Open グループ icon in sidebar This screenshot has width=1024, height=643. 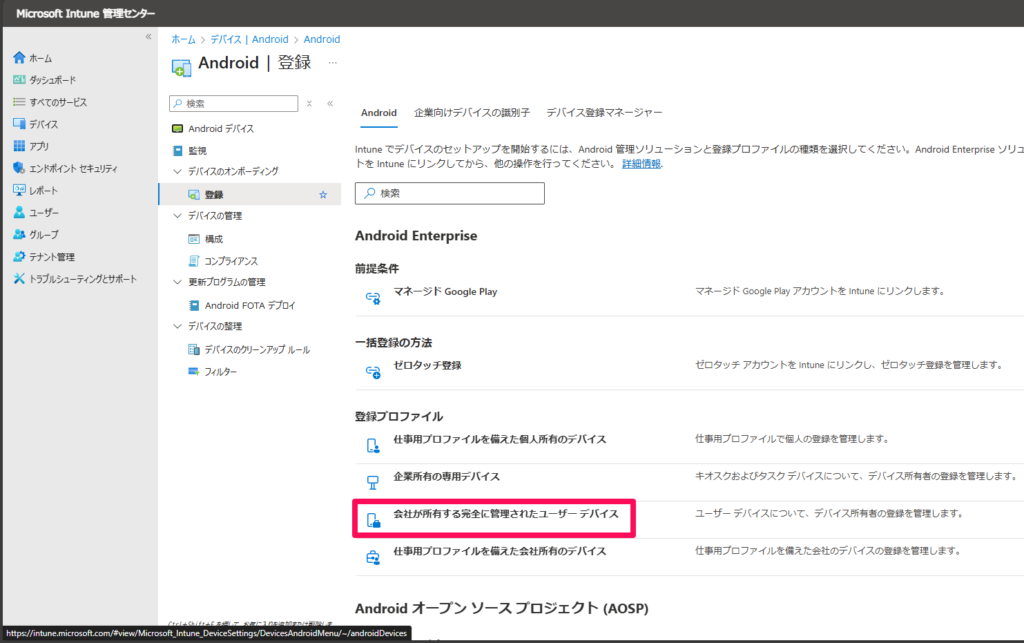click(19, 234)
